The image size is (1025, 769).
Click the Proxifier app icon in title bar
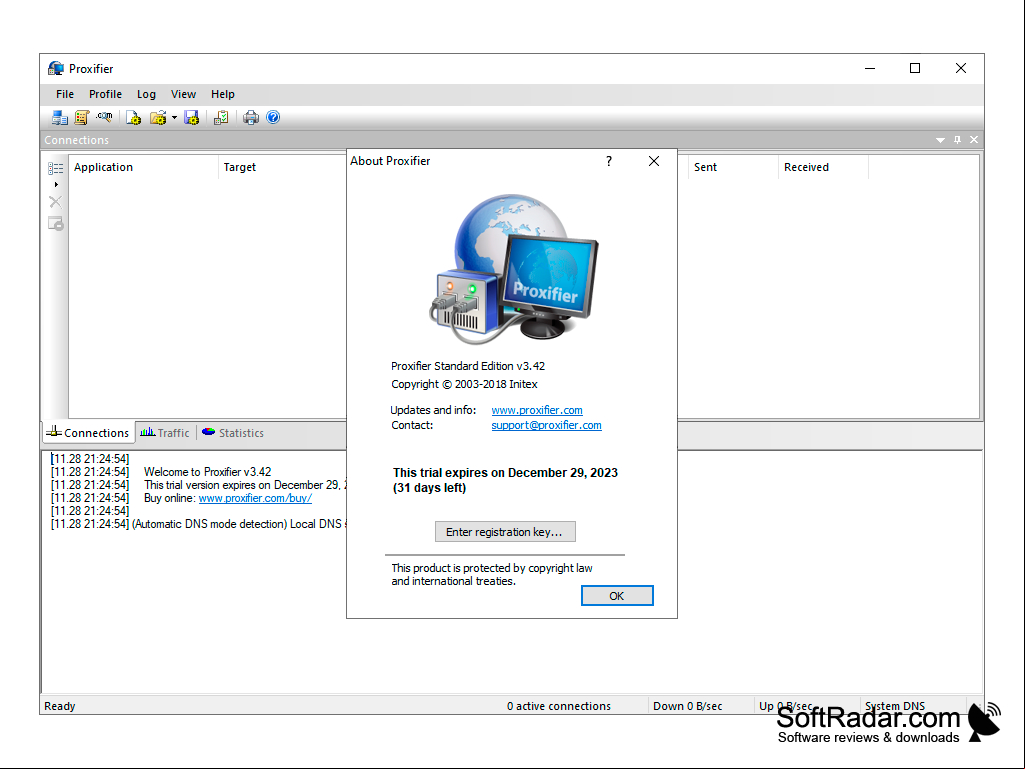[x=56, y=69]
